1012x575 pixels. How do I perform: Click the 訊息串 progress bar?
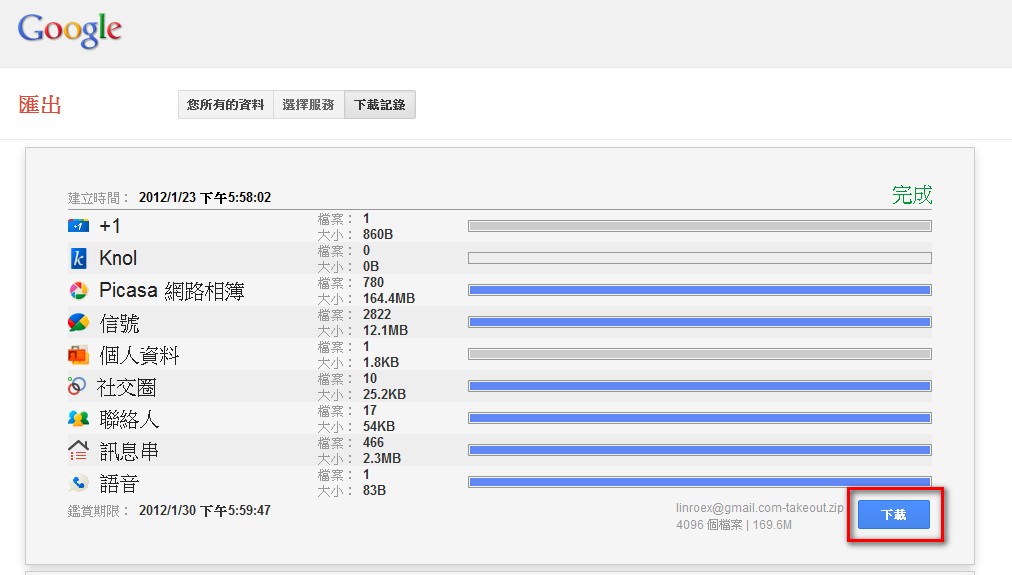tap(700, 450)
